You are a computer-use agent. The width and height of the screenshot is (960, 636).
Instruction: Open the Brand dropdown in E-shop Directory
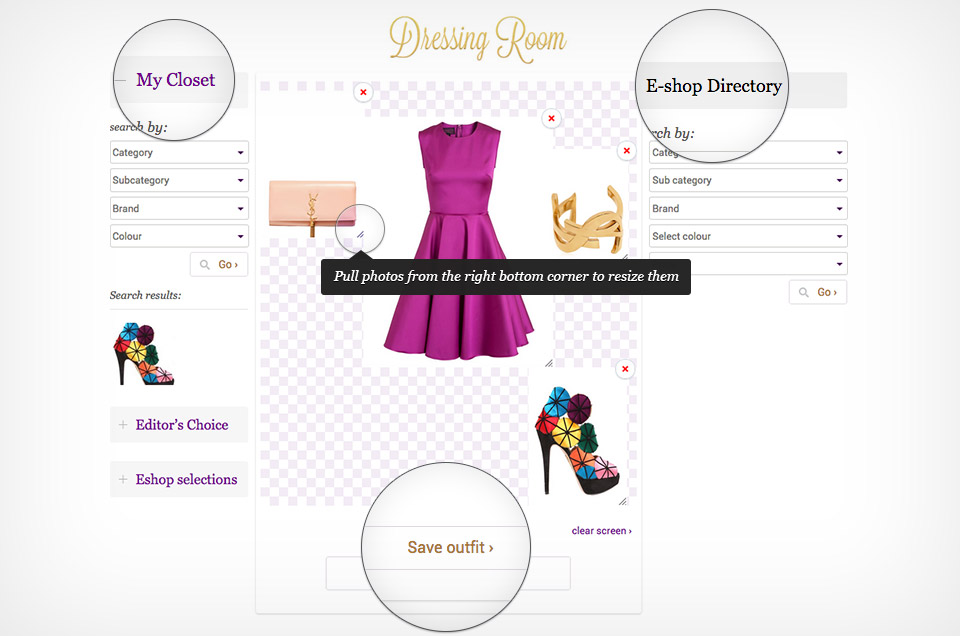(x=746, y=208)
